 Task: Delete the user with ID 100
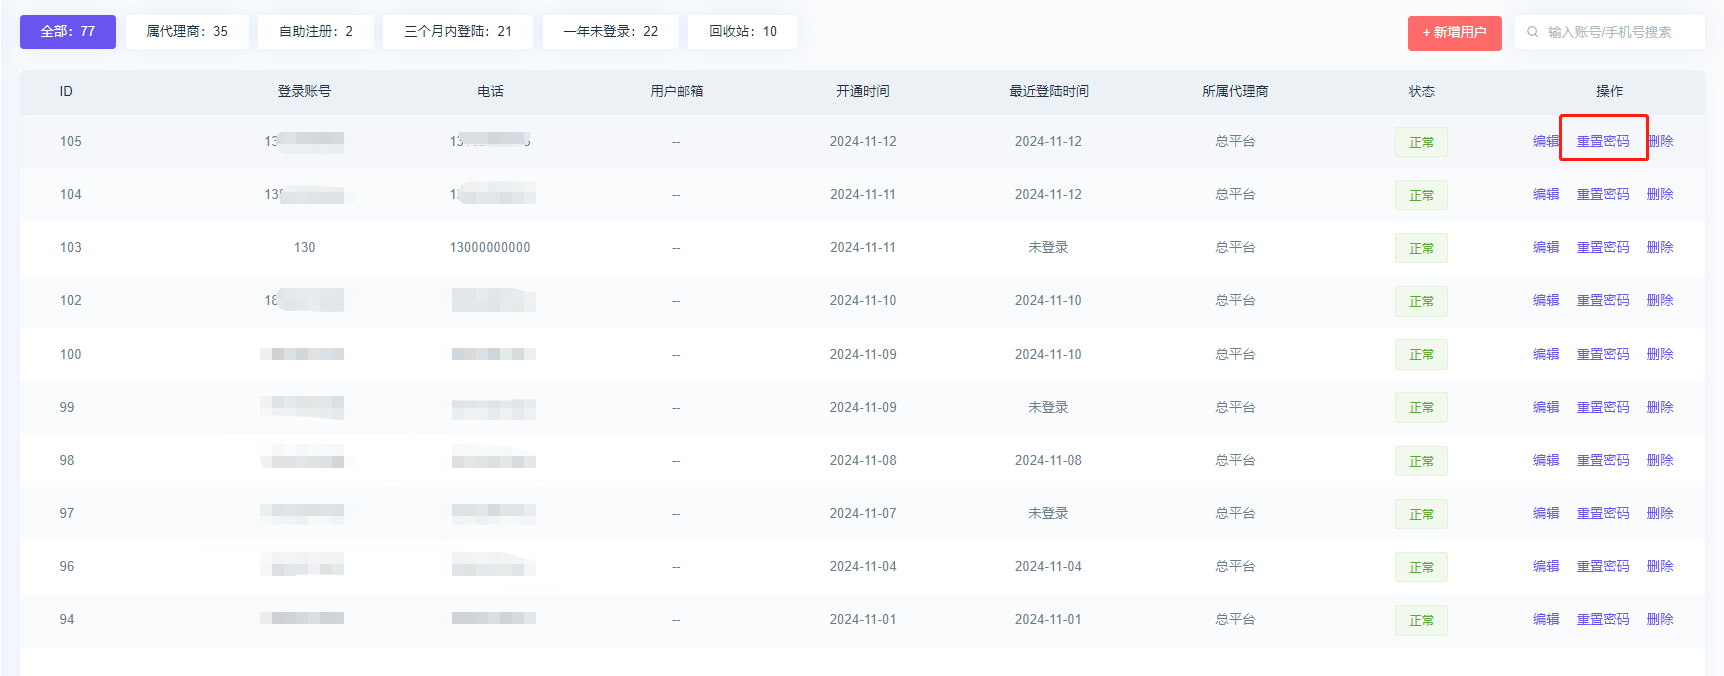pyautogui.click(x=1660, y=354)
